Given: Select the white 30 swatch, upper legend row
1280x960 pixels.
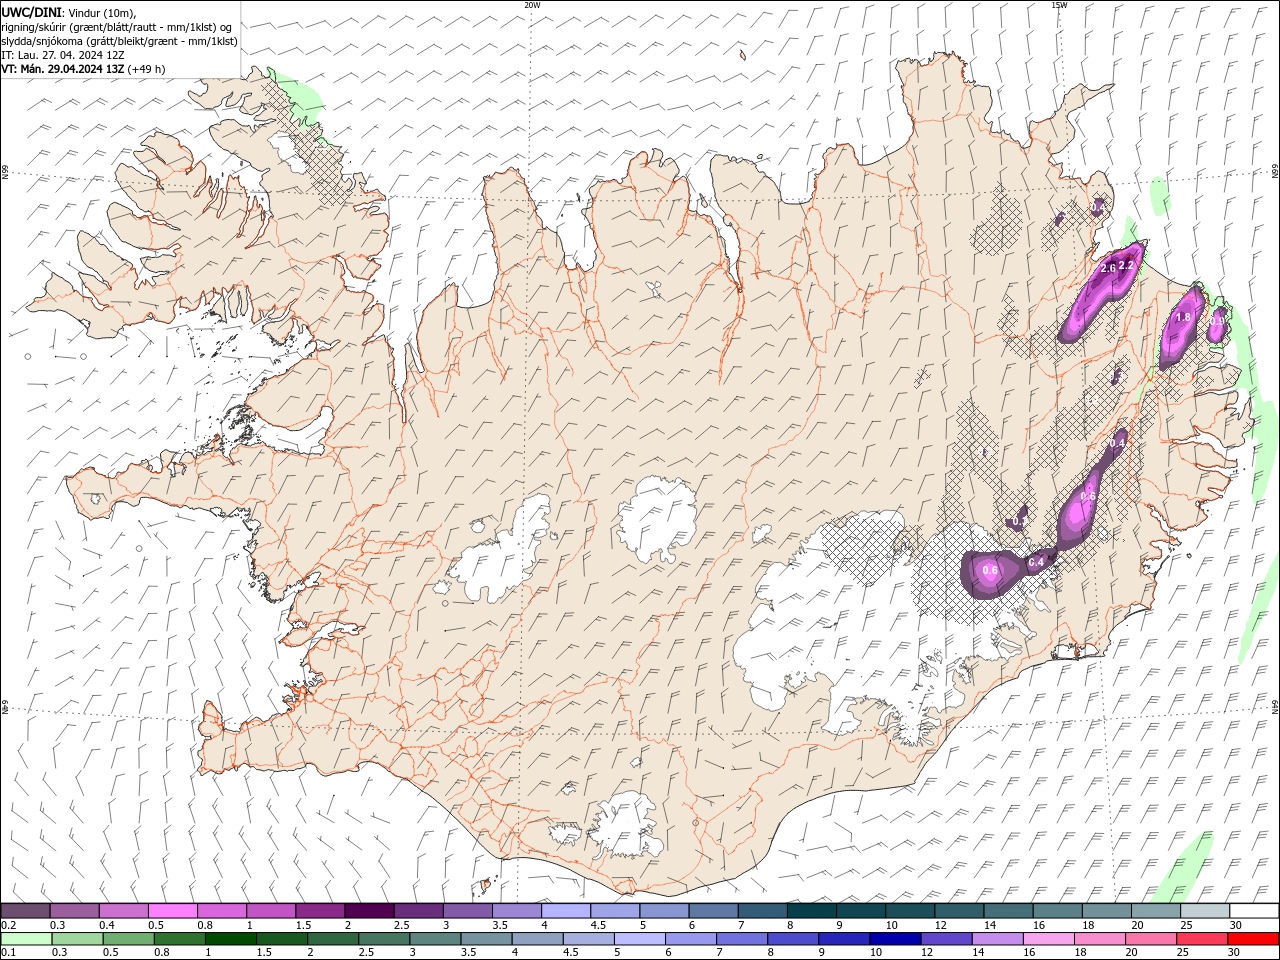Looking at the screenshot, I should 1254,911.
